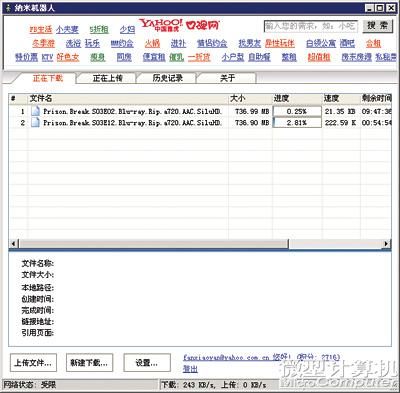Viewport: 400px width, 393px height.
Task: Click the scrollbar right arrow
Action: (386, 244)
